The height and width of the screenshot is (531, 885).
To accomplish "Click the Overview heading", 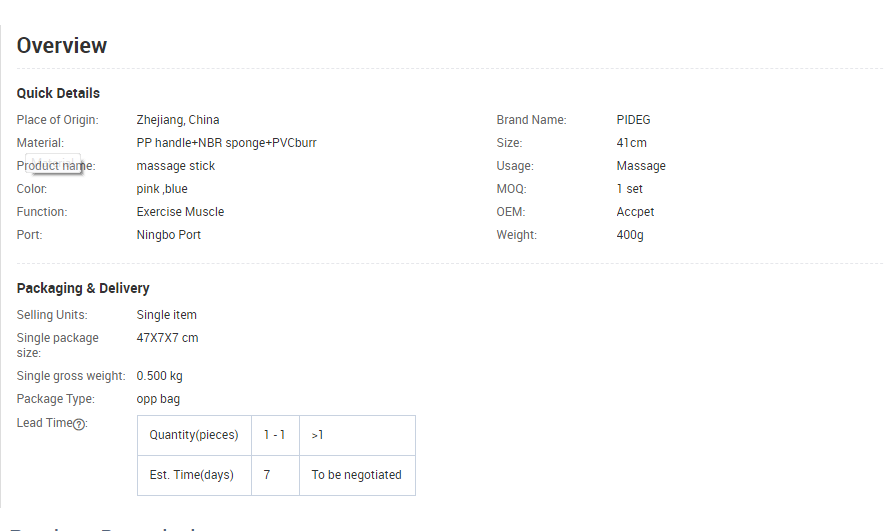I will (62, 45).
